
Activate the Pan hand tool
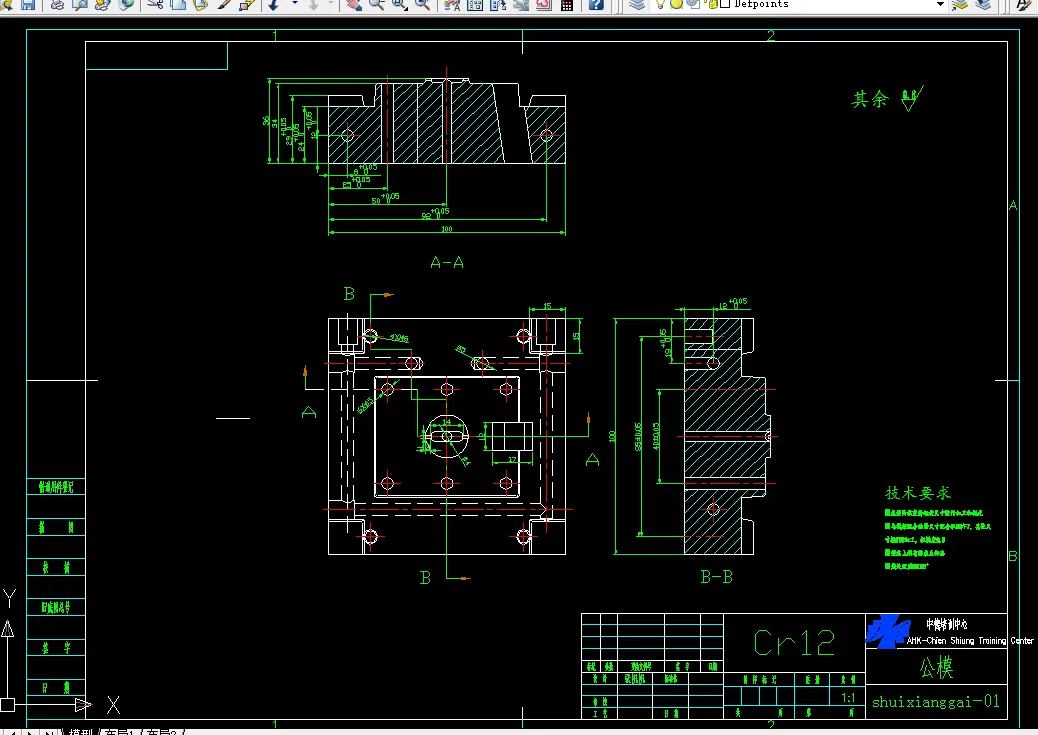point(354,5)
